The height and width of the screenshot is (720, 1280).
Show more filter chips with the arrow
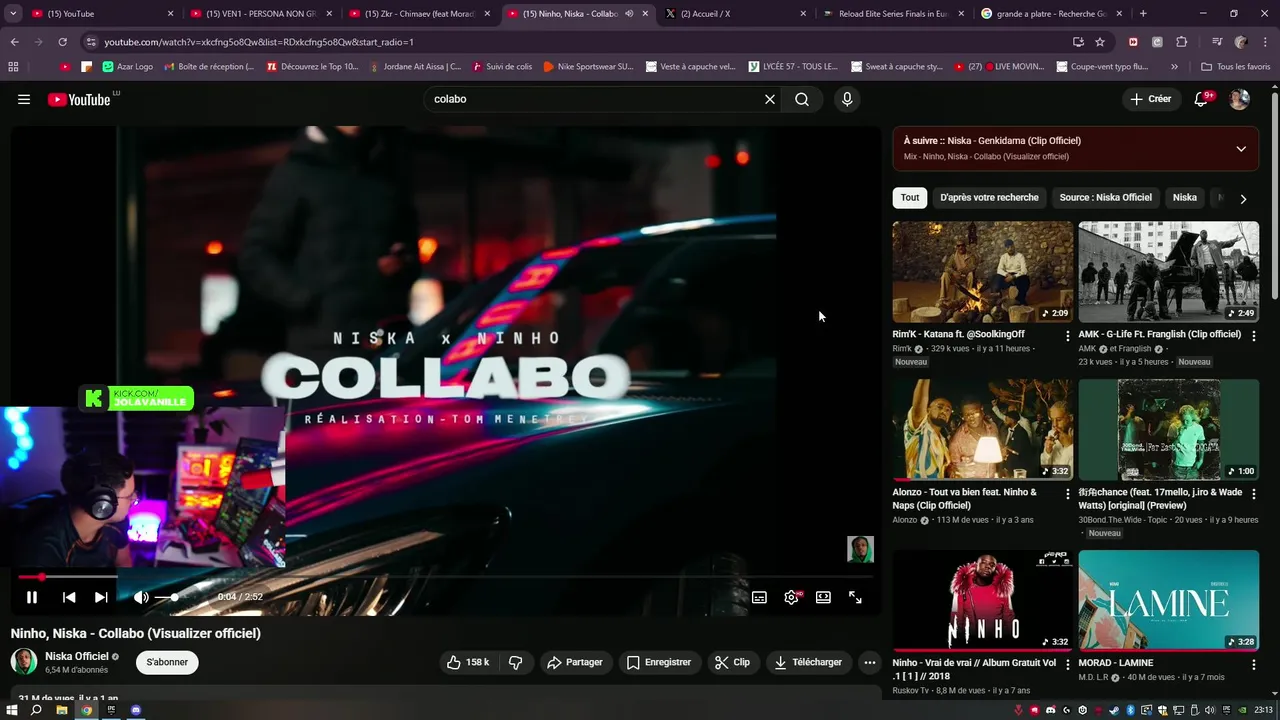point(1243,199)
